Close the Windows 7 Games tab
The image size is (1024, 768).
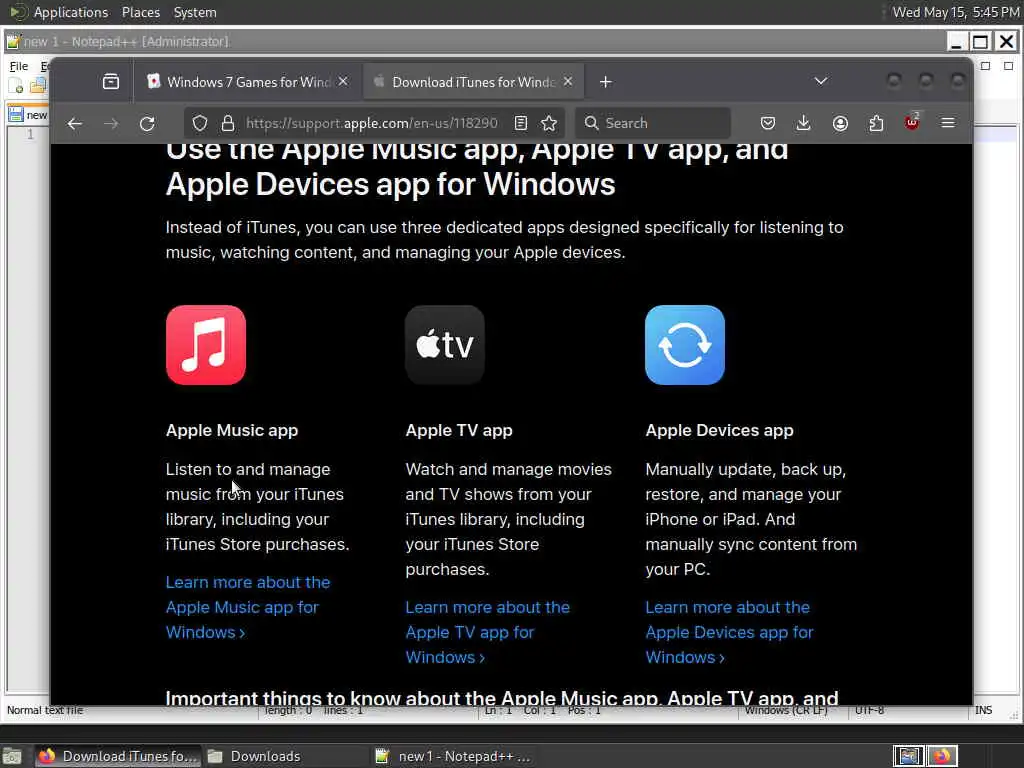344,82
